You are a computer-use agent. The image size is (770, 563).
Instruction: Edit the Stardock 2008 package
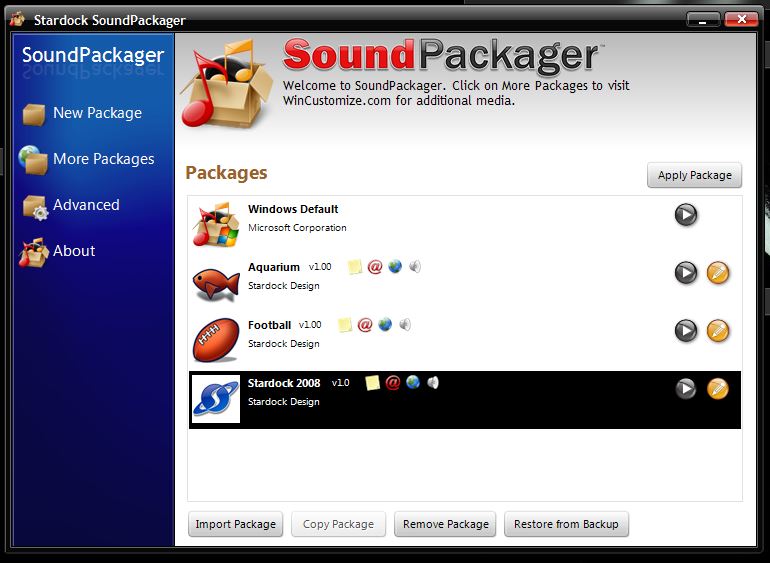click(718, 389)
